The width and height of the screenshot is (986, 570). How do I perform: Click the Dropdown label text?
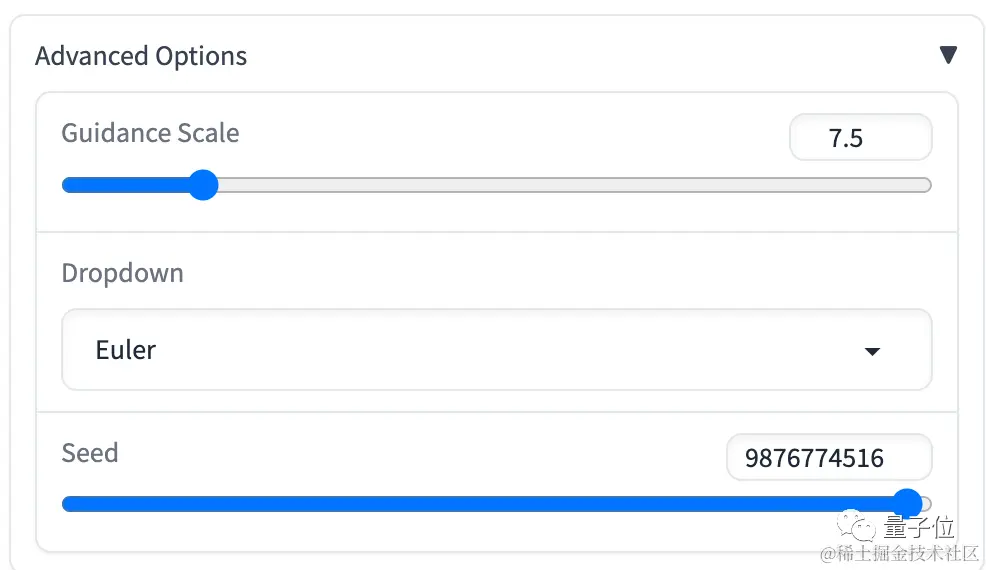[123, 274]
